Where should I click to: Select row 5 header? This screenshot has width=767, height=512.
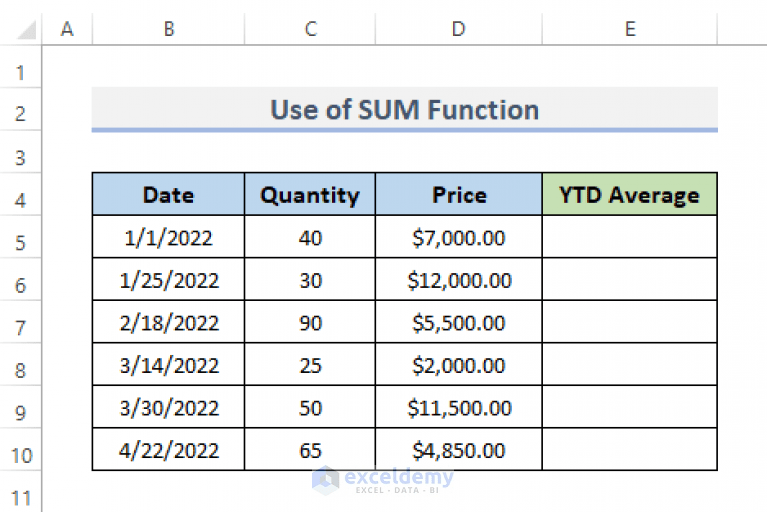click(x=21, y=237)
